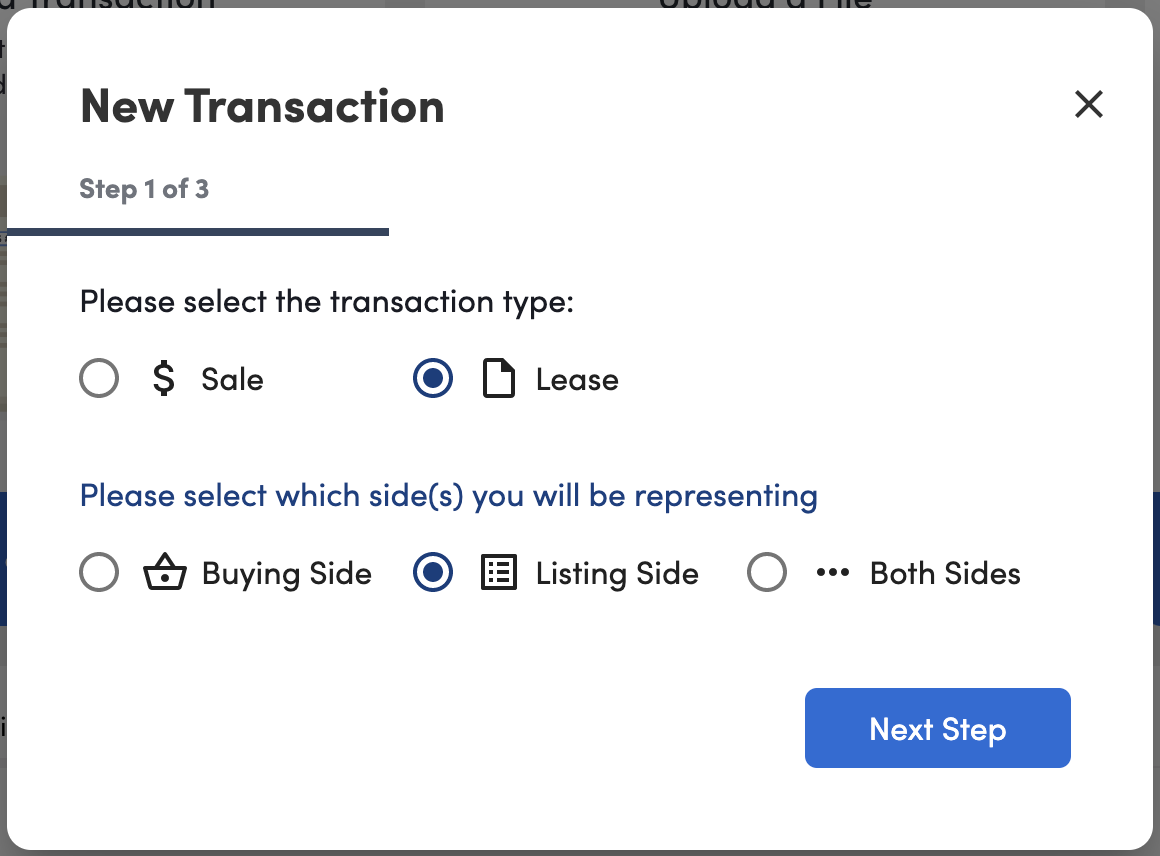Choose the Buying Side radio button
This screenshot has height=856, width=1160.
point(99,572)
